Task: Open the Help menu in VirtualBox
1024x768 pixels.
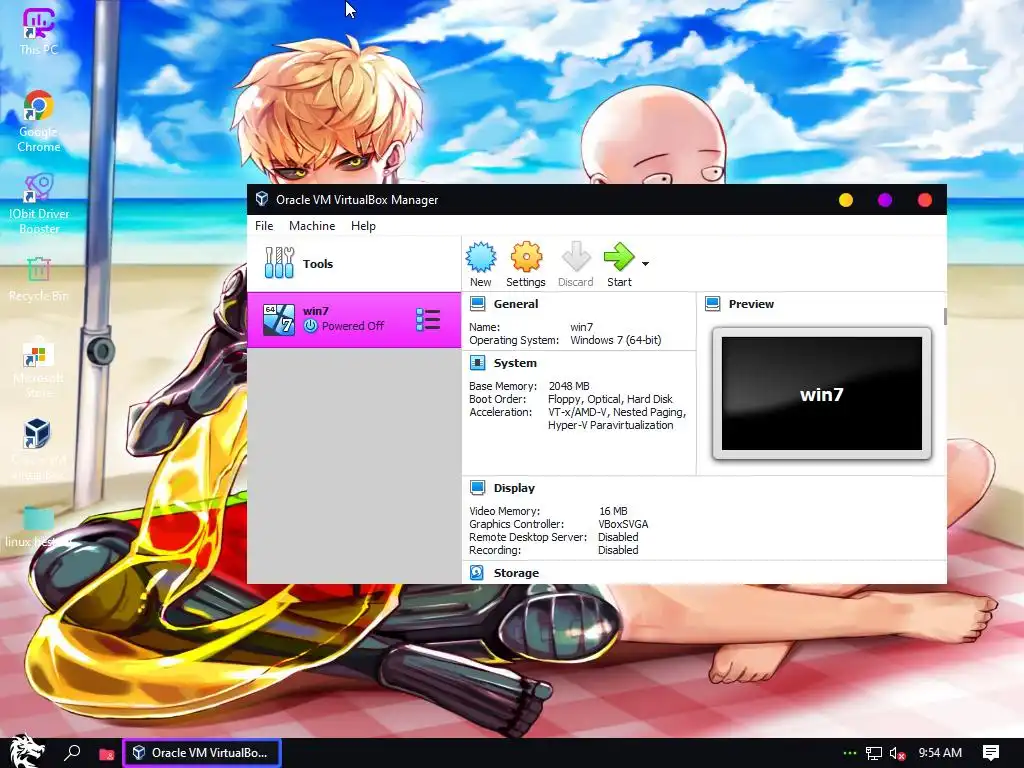Action: 363,225
